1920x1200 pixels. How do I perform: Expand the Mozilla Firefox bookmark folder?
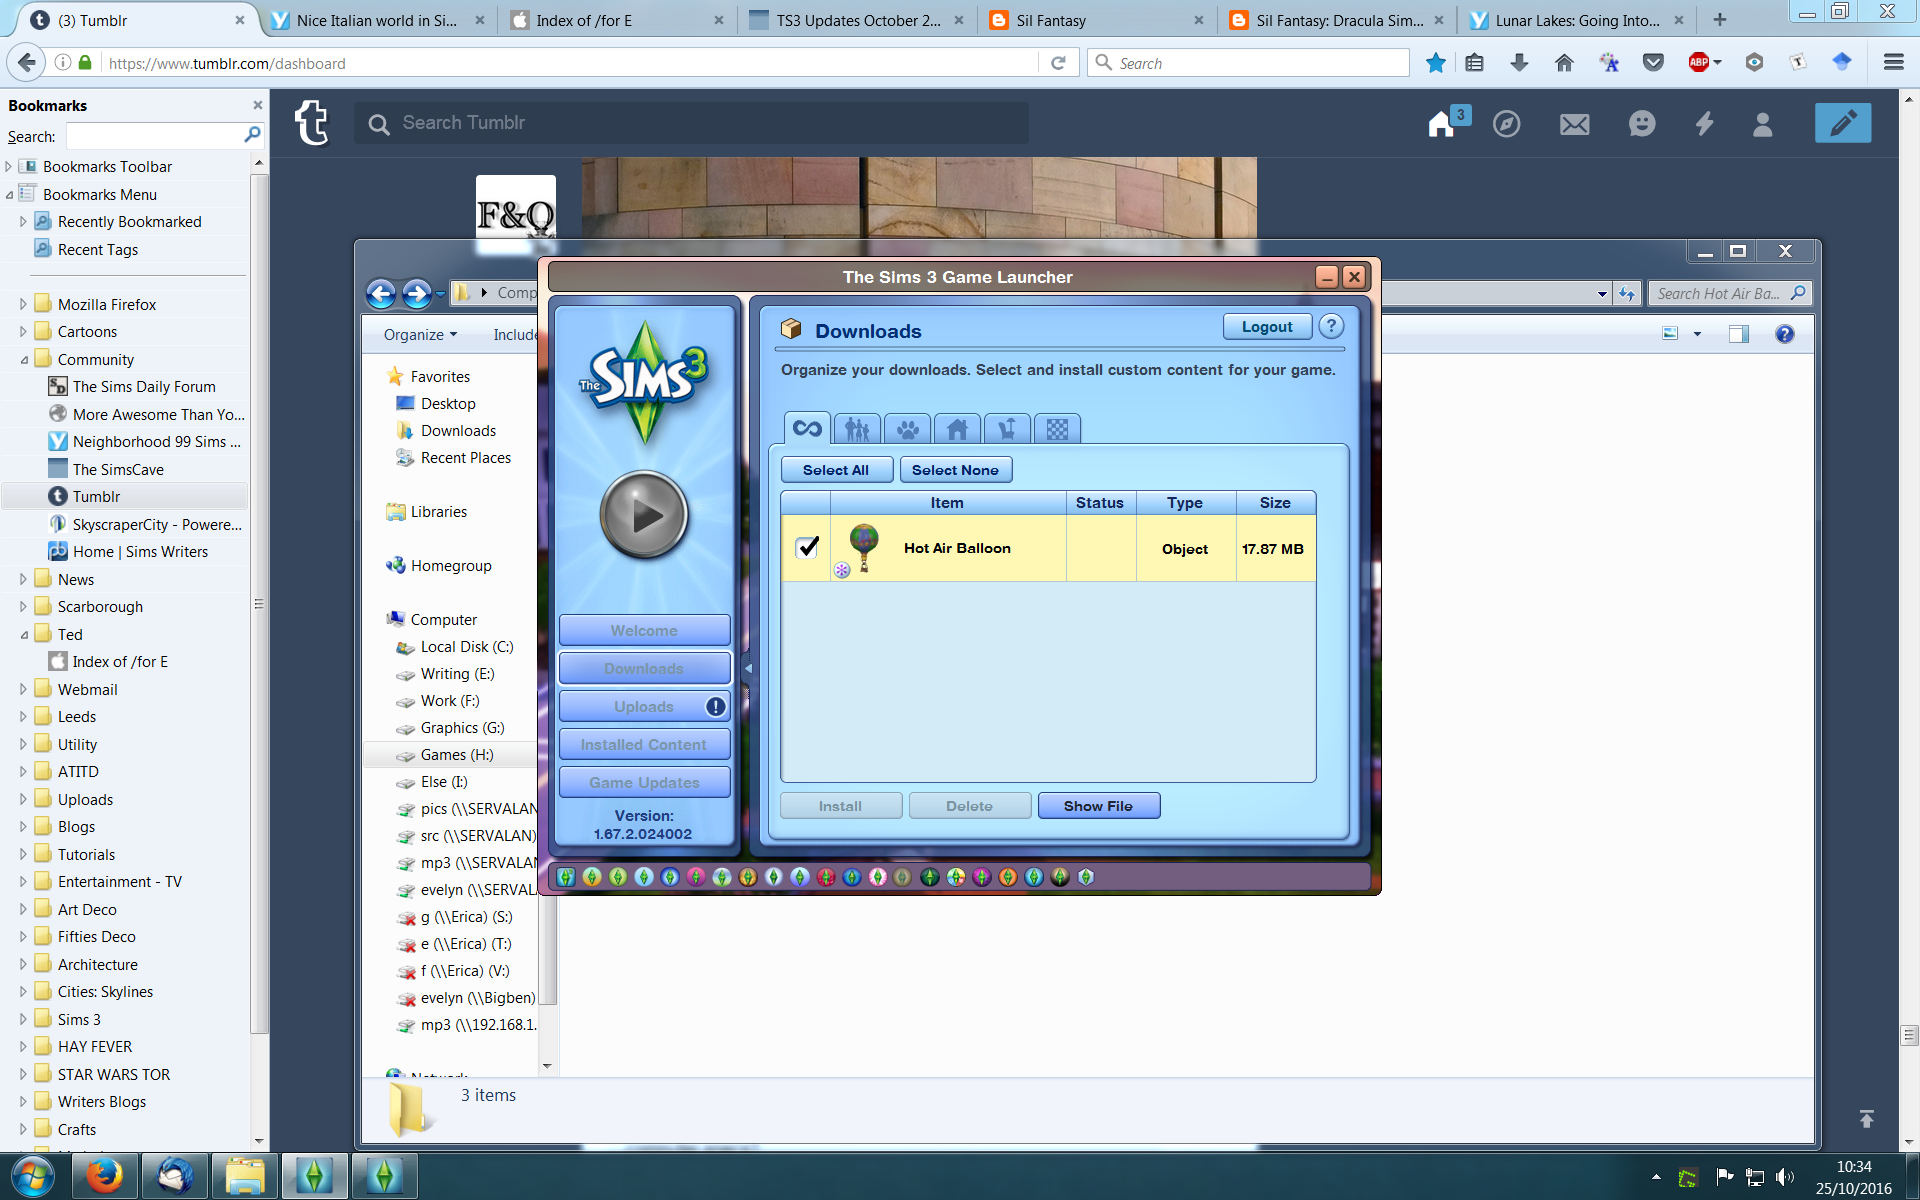pos(24,304)
